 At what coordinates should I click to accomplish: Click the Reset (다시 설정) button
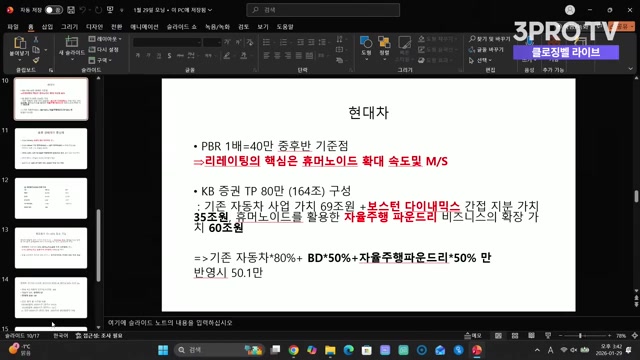[104, 49]
